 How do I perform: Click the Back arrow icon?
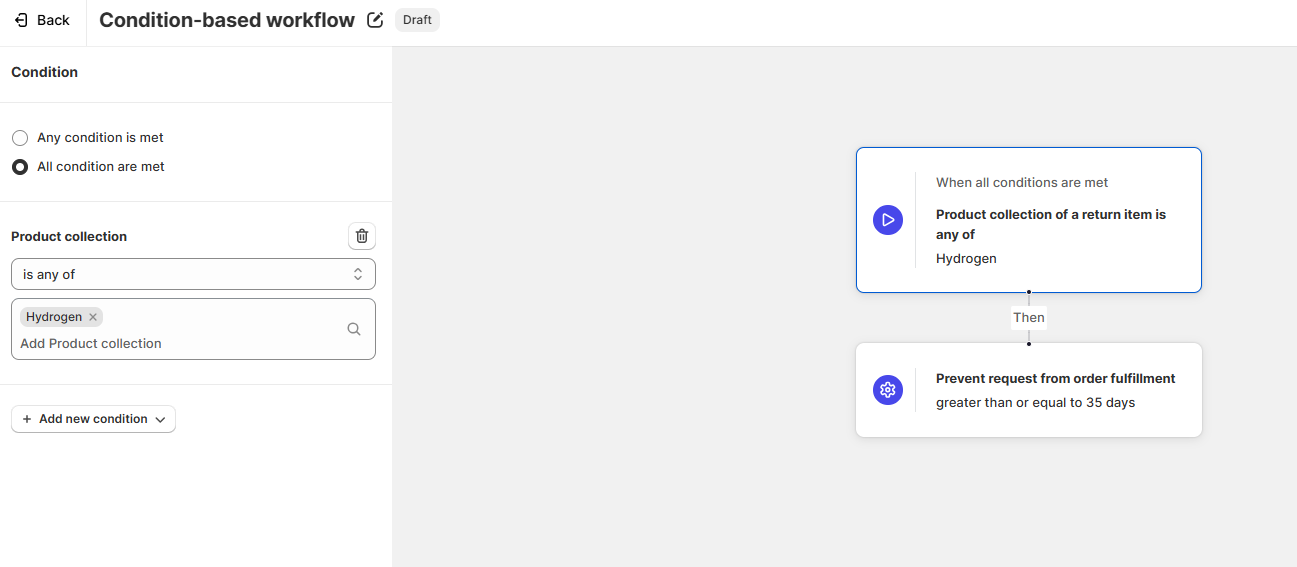pos(22,20)
